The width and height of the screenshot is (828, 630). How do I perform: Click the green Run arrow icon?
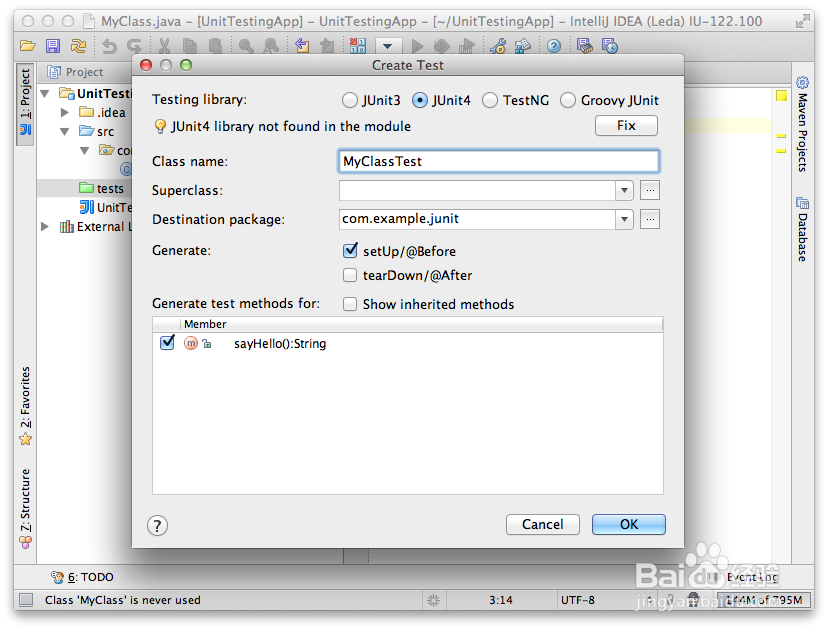(x=417, y=46)
